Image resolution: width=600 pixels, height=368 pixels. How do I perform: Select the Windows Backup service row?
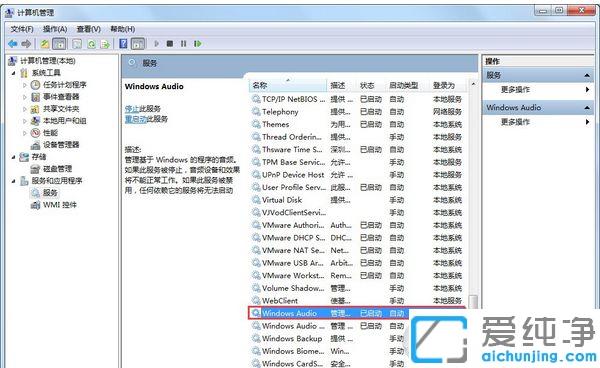click(x=330, y=339)
